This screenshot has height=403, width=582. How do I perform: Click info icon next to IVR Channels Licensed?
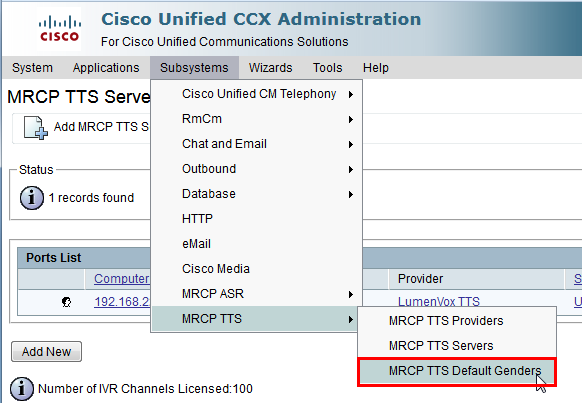coord(22,389)
